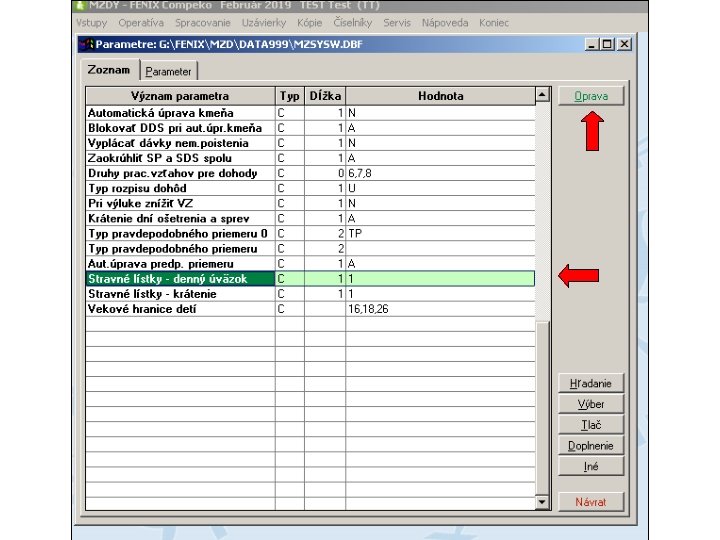Select row Automatická úprava kmeňa

pos(310,113)
